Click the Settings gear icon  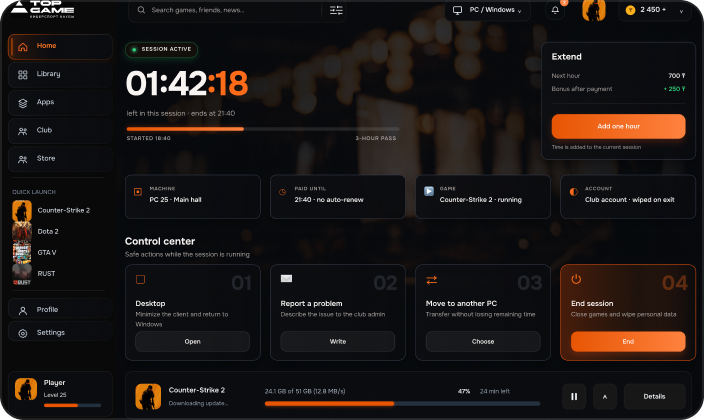(23, 333)
